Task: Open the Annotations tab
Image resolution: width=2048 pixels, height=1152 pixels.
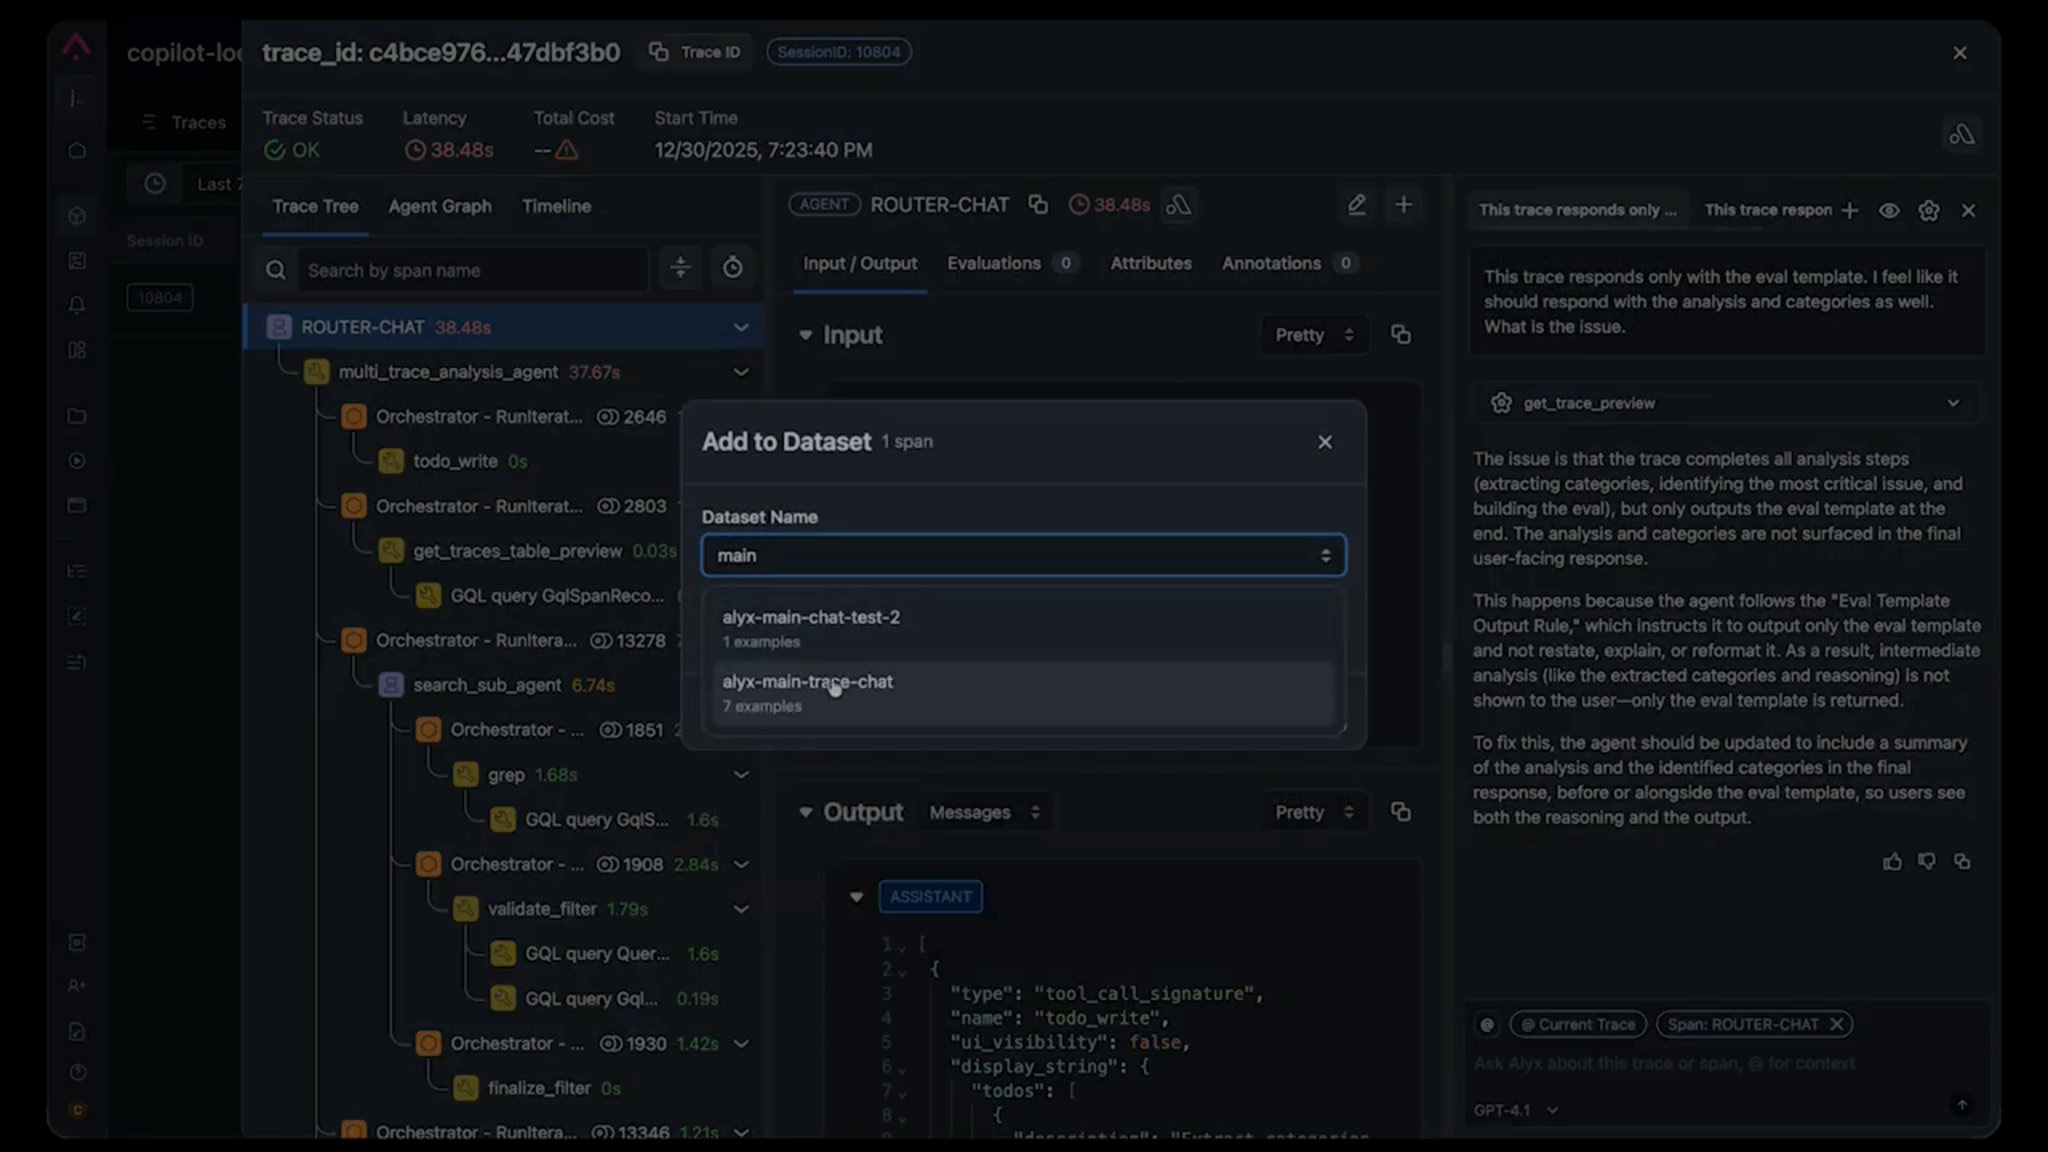Action: click(1288, 263)
